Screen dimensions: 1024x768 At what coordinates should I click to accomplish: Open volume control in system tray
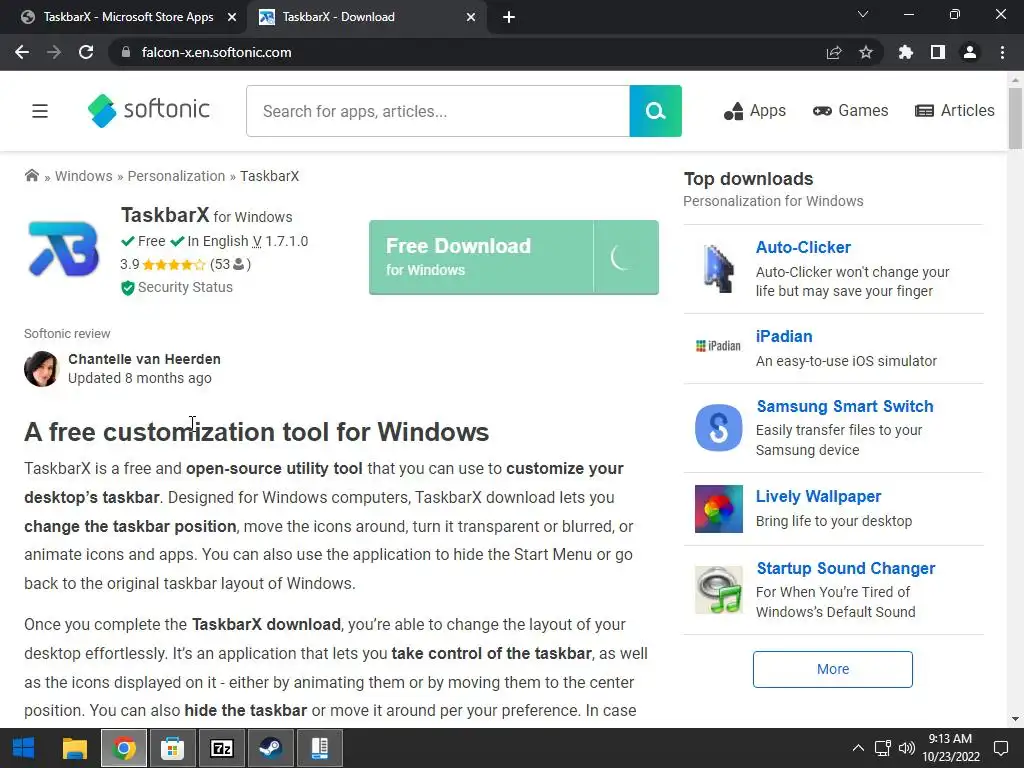(x=906, y=748)
